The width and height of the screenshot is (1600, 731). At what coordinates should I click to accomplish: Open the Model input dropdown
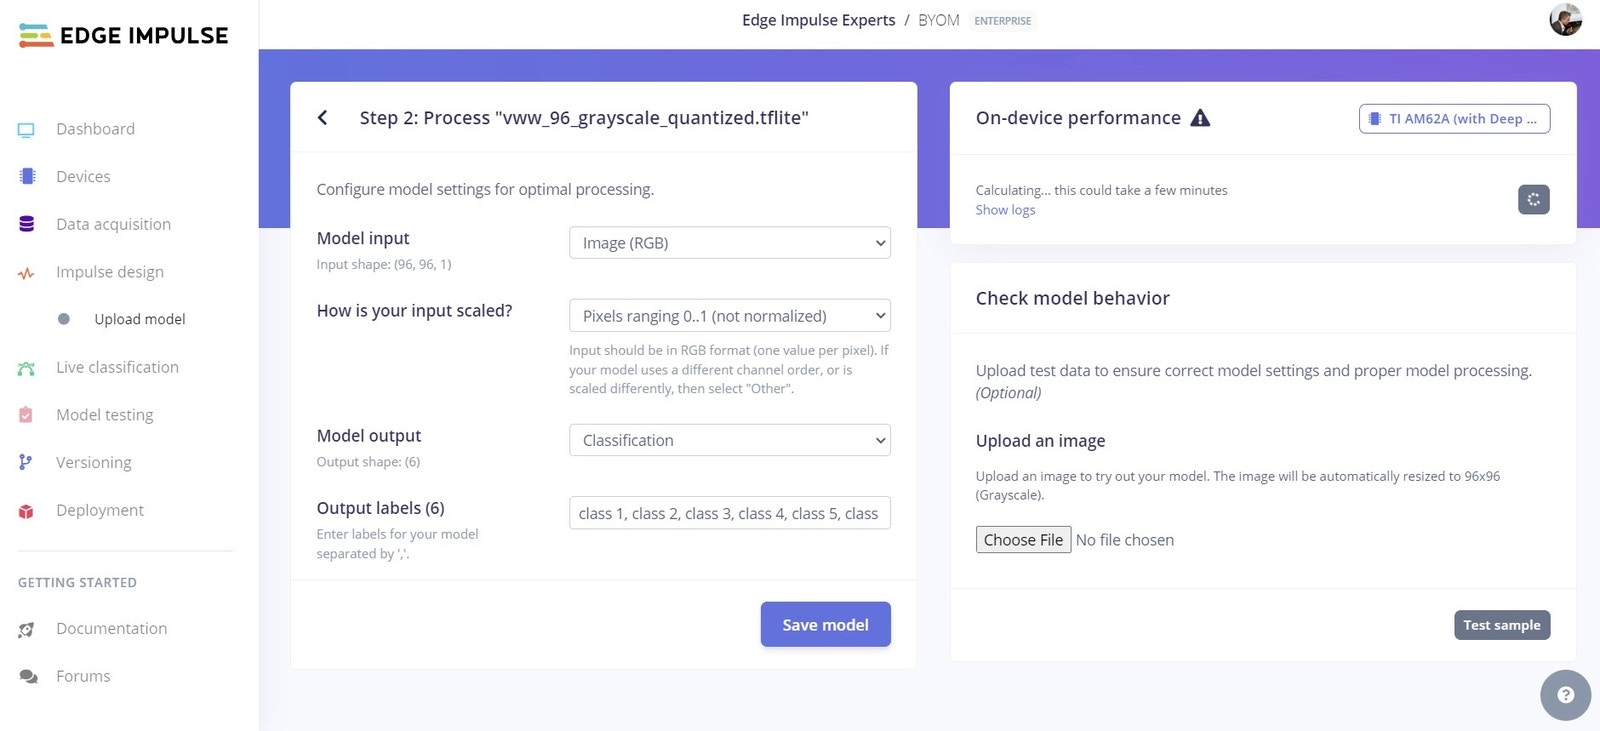[x=730, y=243]
